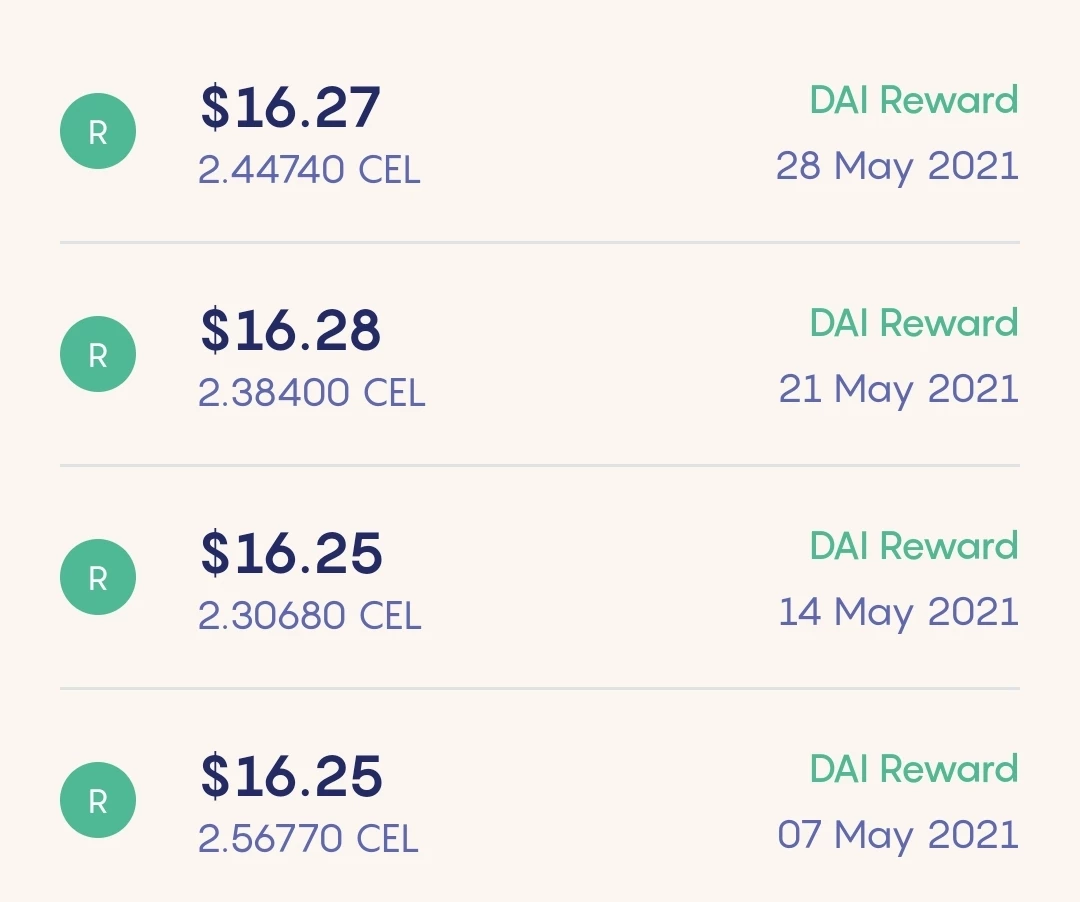The image size is (1080, 902).
Task: Select the 28 May 2021 date
Action: click(897, 167)
